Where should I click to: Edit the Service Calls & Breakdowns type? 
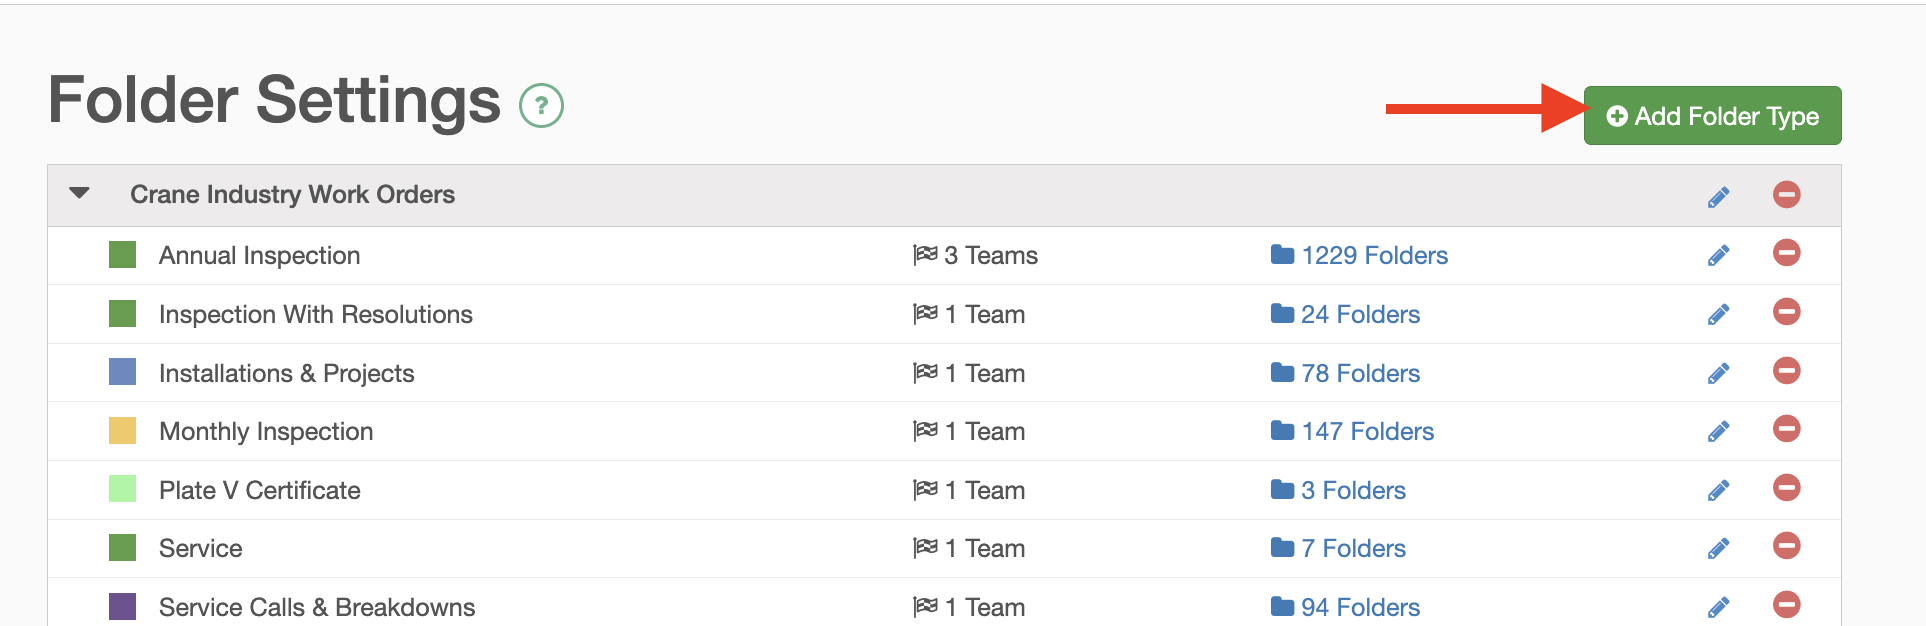coord(1718,607)
